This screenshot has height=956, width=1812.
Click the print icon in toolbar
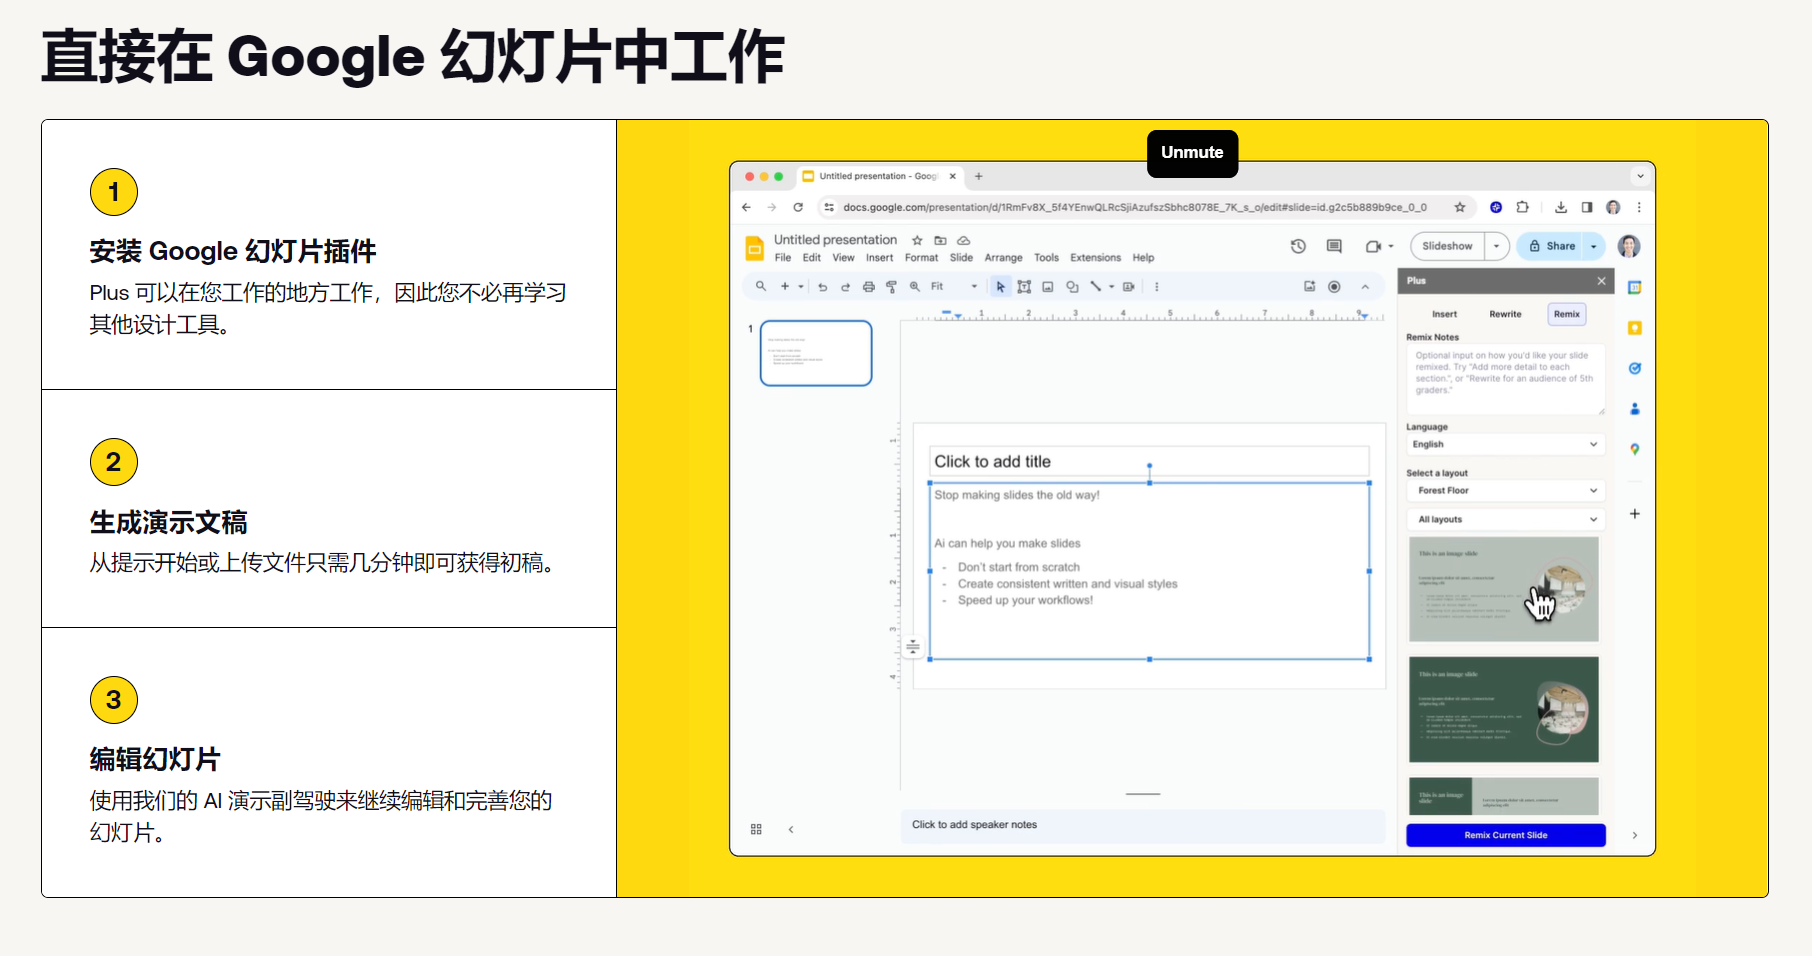click(x=868, y=287)
